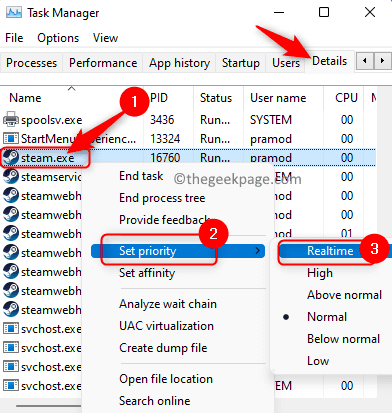Expand the Set priority submenu
Viewport: 392px width, 413px height.
(x=178, y=251)
